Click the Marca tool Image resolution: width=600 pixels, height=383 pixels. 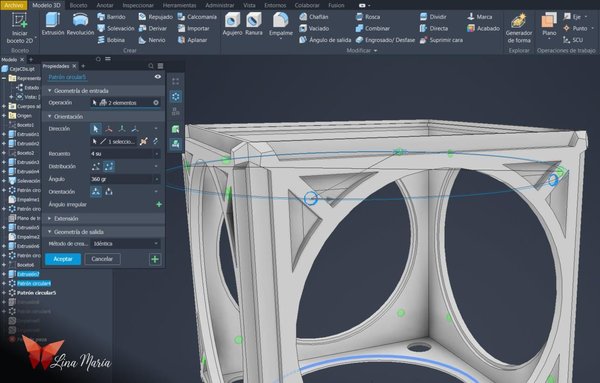click(480, 17)
